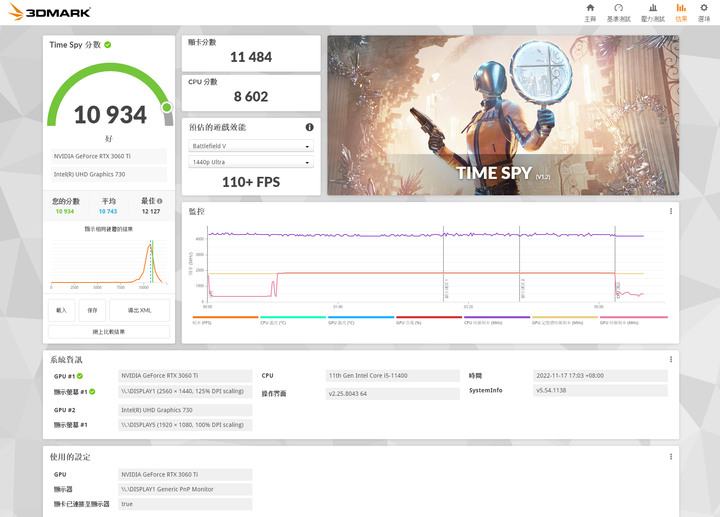Click the average score 10 743
Image resolution: width=720 pixels, height=517 pixels.
tap(108, 212)
